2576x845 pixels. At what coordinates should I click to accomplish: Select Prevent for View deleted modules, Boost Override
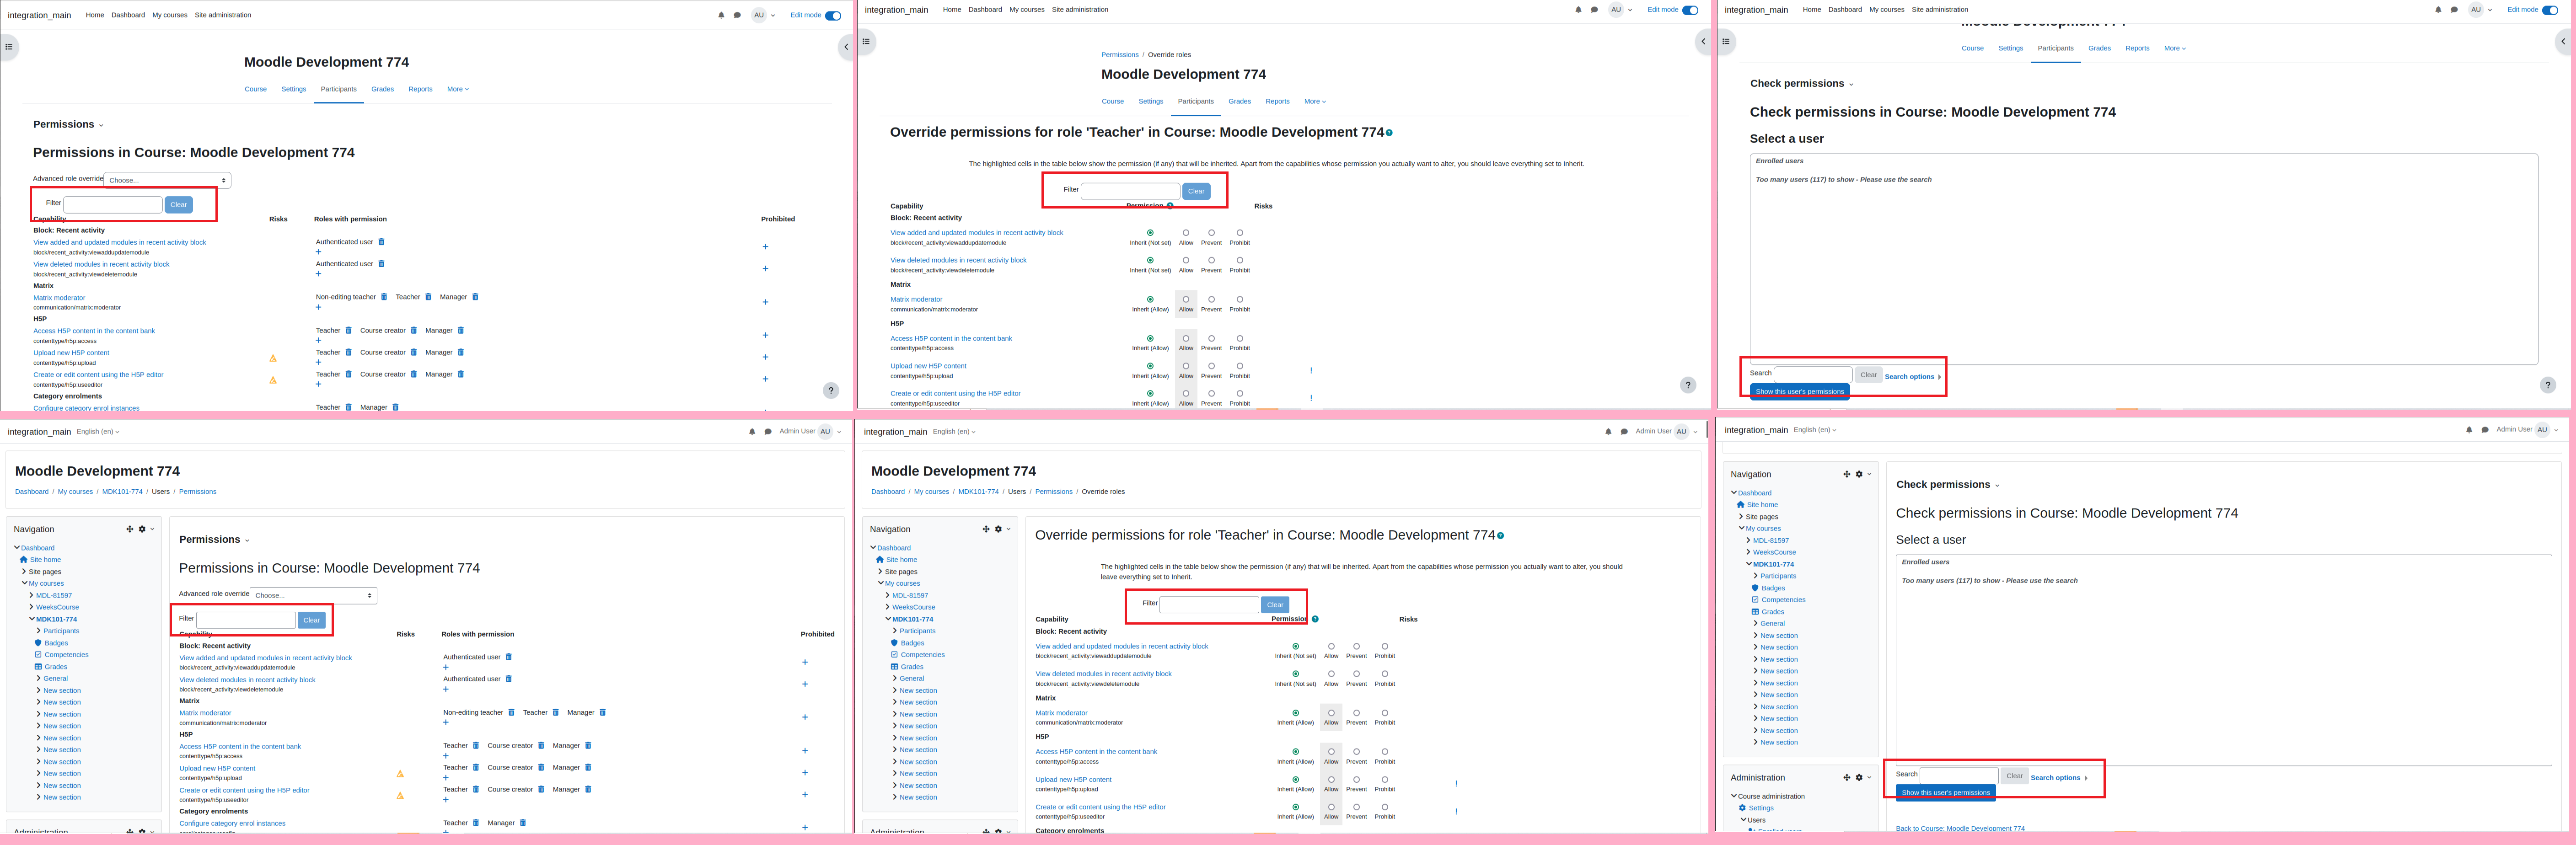[x=1211, y=260]
